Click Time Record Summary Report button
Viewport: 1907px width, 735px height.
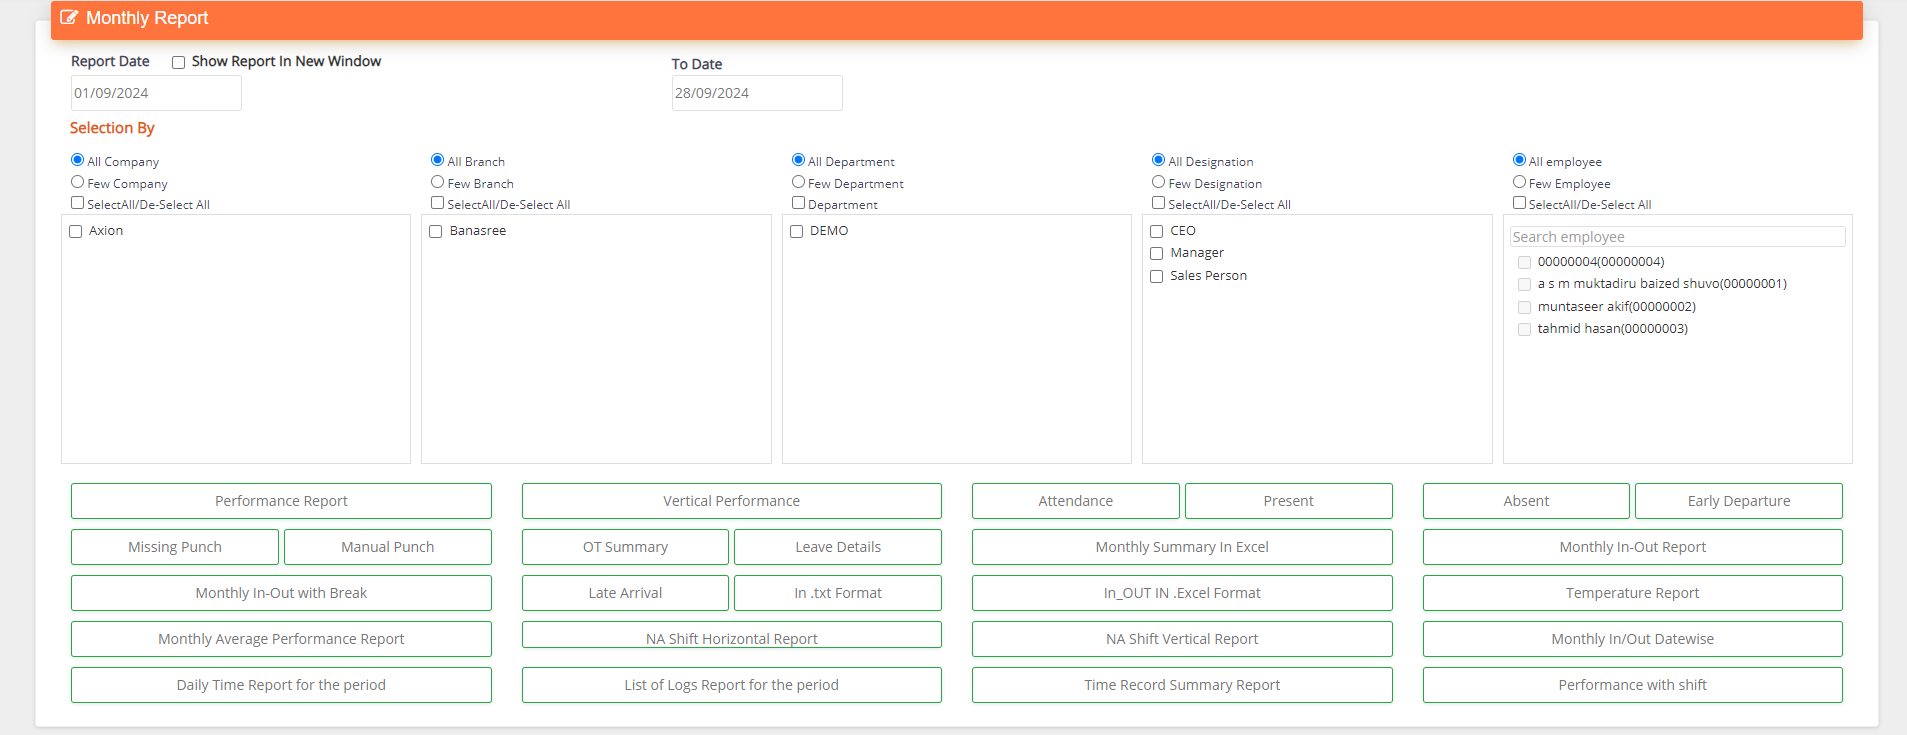(x=1181, y=685)
